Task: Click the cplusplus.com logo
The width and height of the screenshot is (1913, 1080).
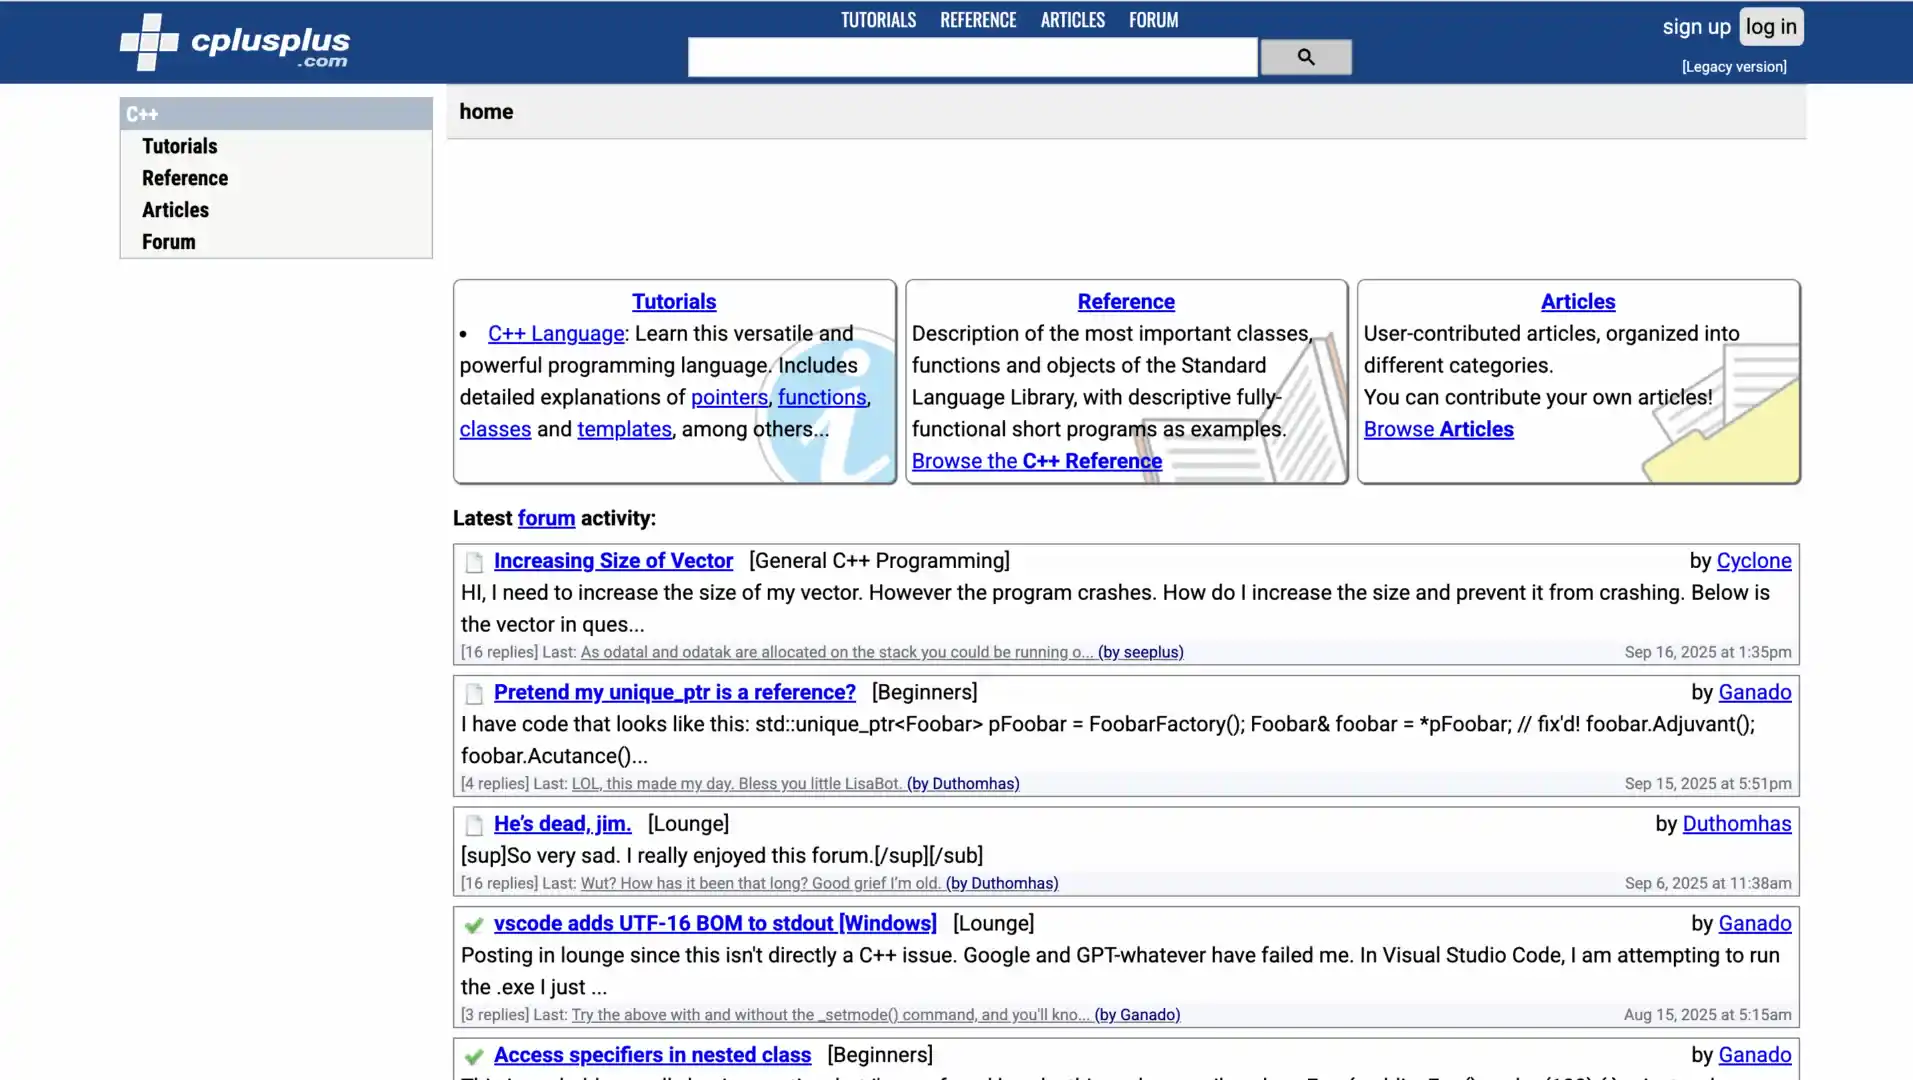Action: coord(235,42)
